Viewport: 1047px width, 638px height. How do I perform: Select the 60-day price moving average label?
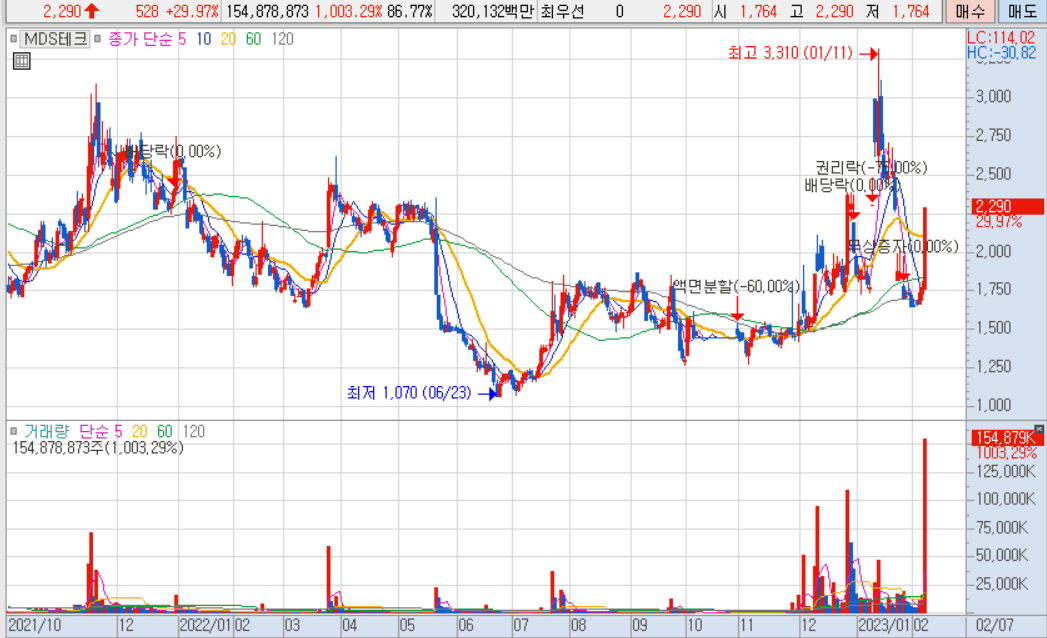(x=253, y=39)
